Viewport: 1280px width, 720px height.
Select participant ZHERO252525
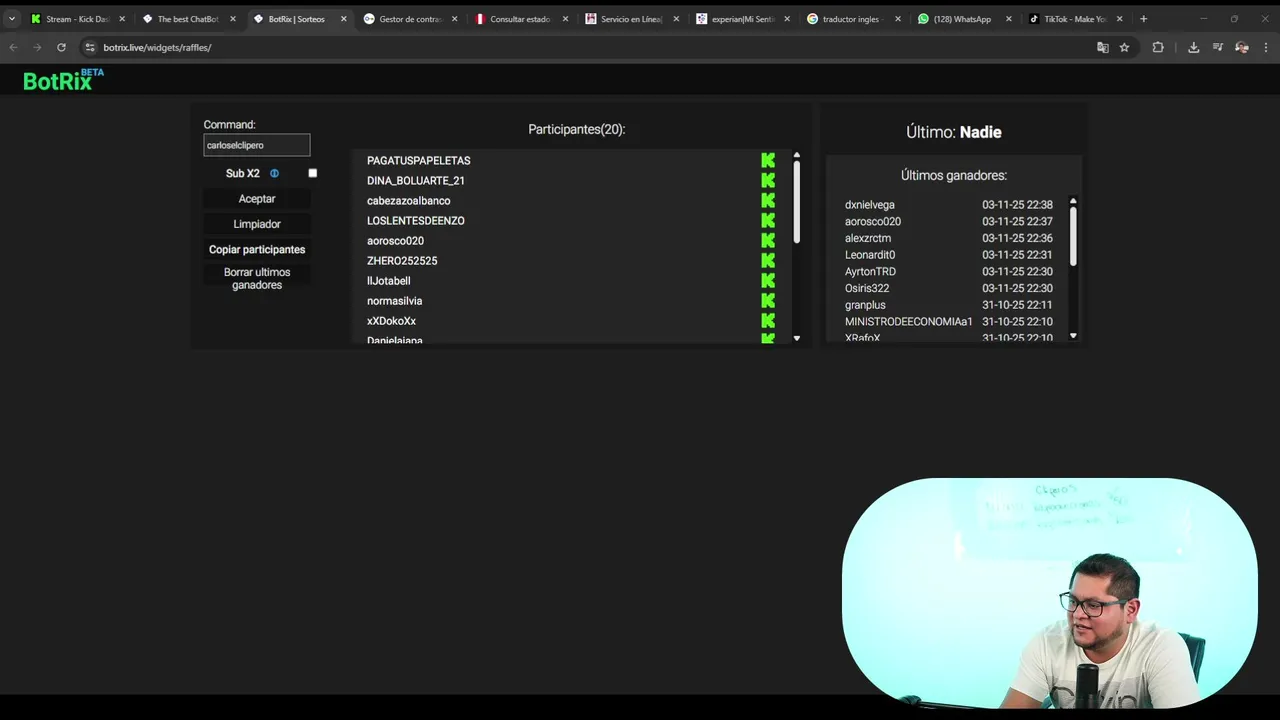tap(402, 261)
